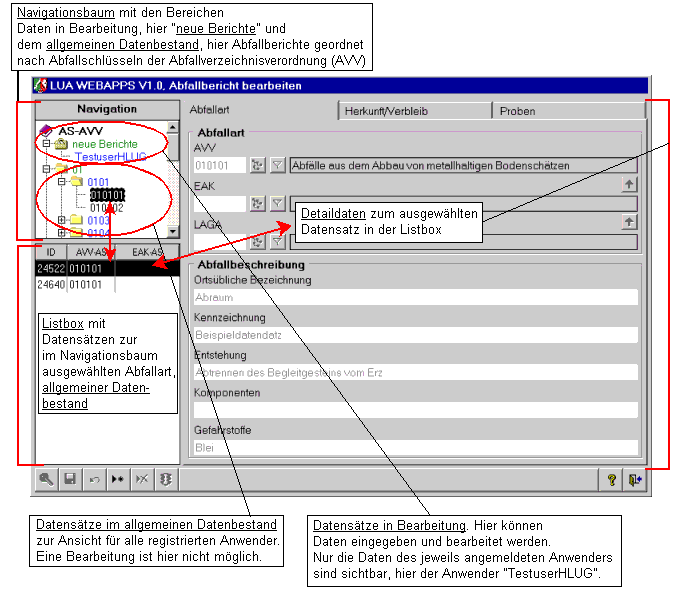Click the search icon in bottom toolbar
700x590 pixels.
[x=46, y=480]
